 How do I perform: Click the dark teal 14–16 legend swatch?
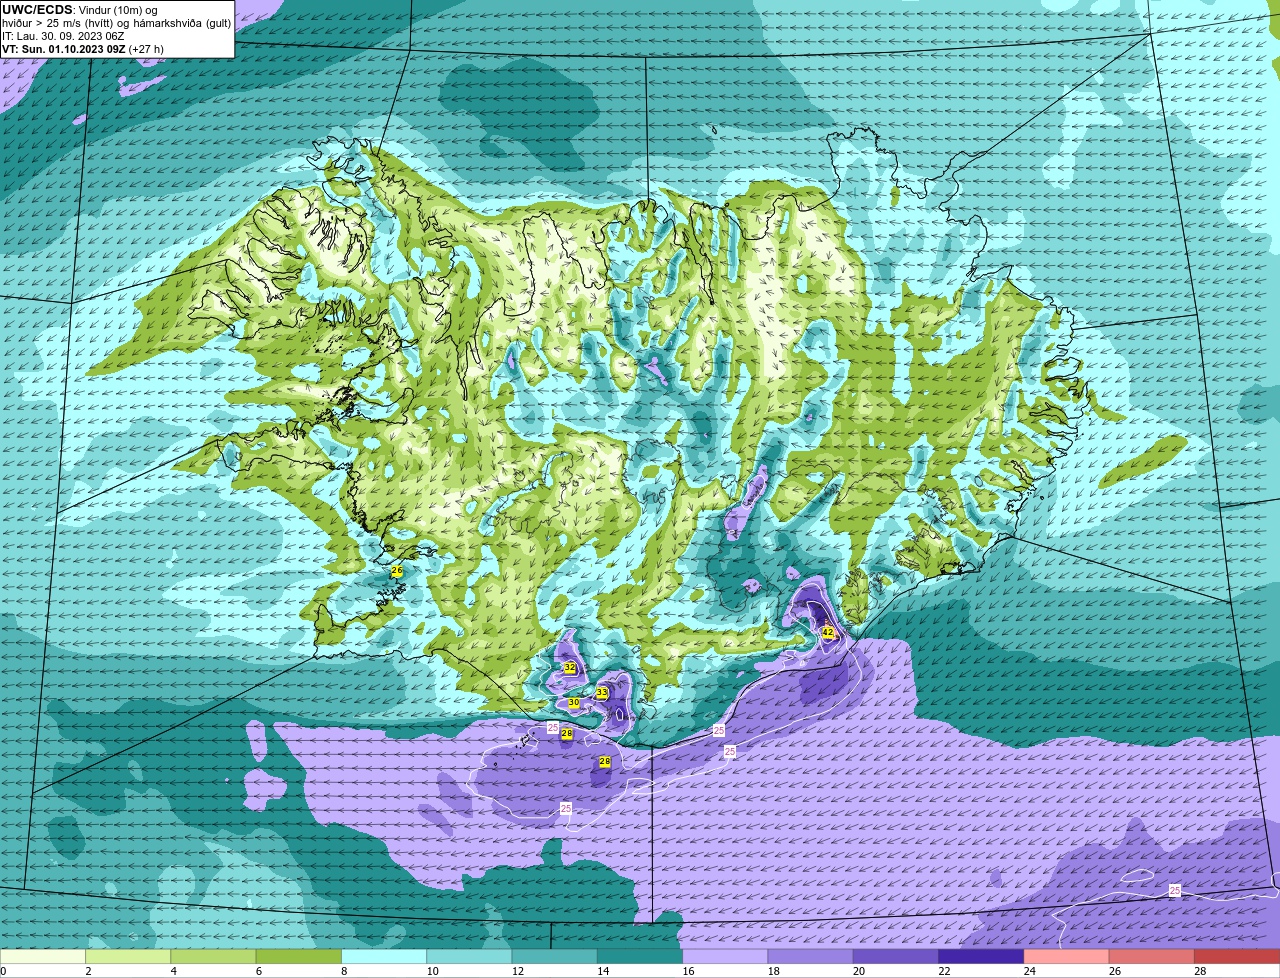(x=640, y=957)
